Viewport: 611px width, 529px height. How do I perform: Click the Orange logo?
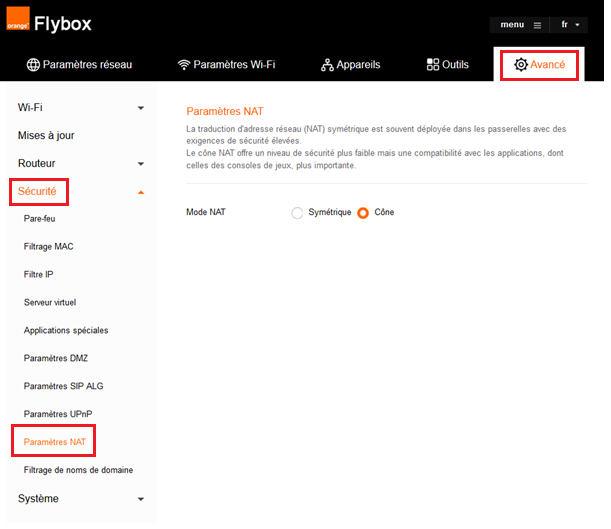click(18, 18)
